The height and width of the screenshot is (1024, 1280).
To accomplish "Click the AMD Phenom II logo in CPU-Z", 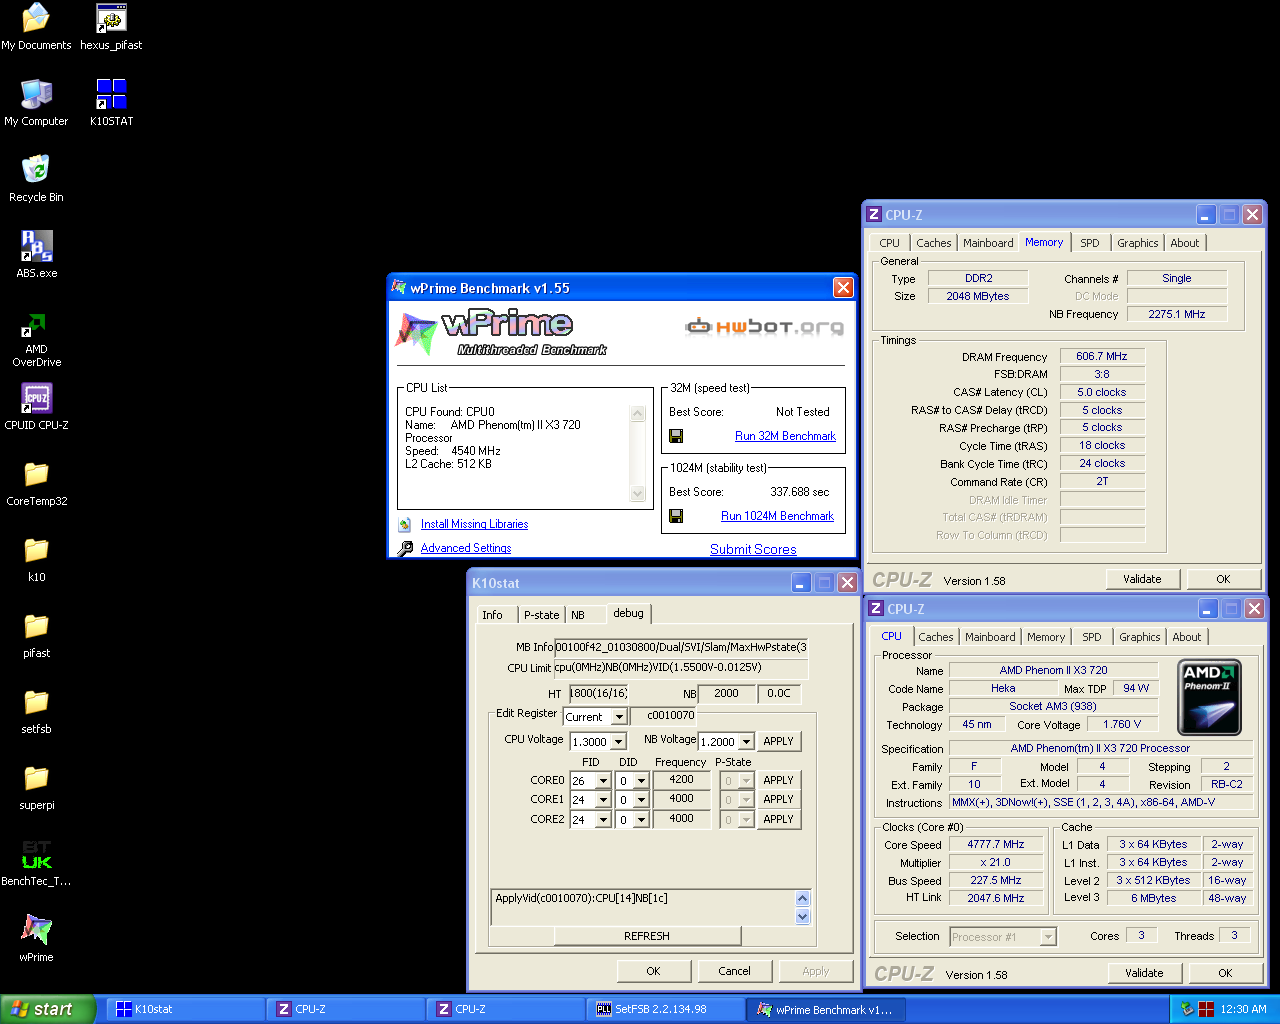I will pos(1210,697).
